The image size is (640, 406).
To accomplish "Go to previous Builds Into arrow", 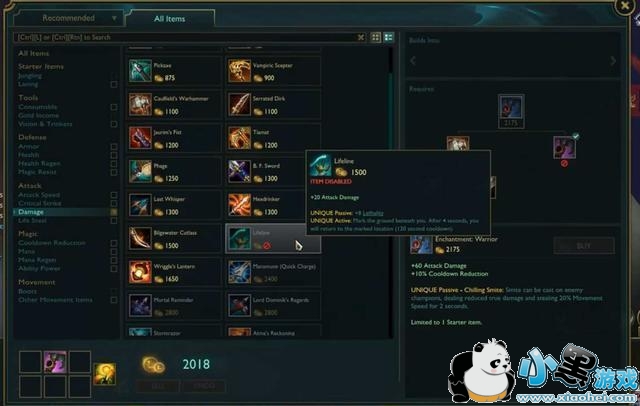I will [x=413, y=61].
